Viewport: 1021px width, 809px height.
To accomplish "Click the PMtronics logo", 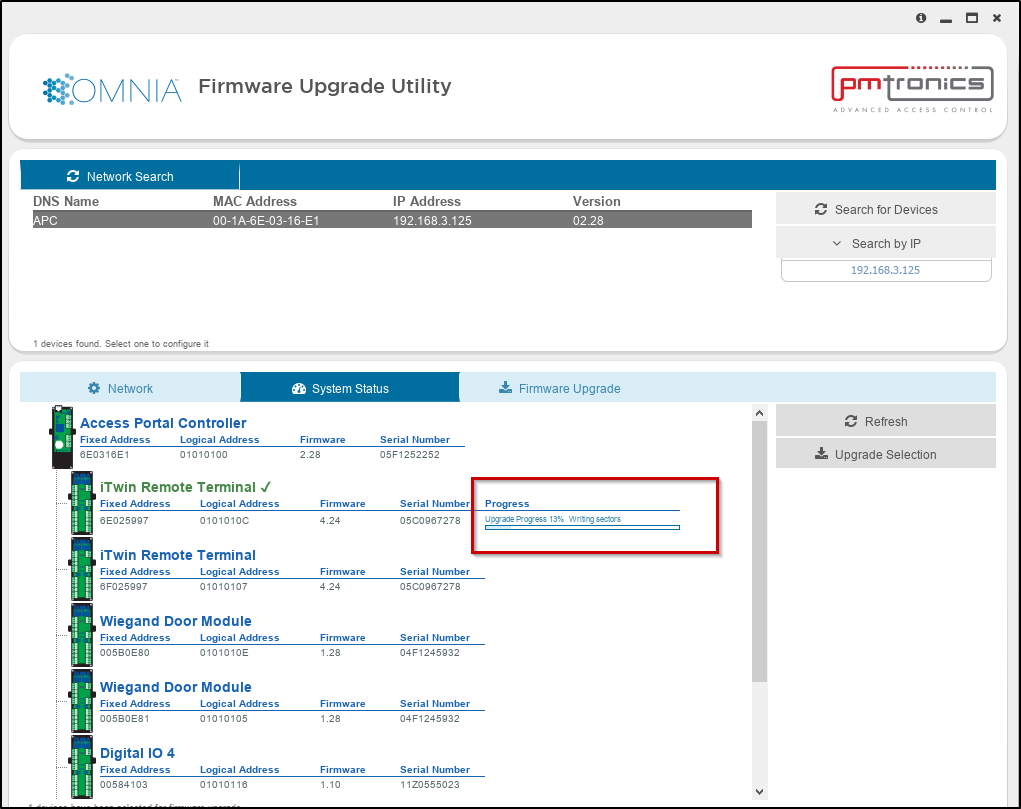I will coord(912,89).
